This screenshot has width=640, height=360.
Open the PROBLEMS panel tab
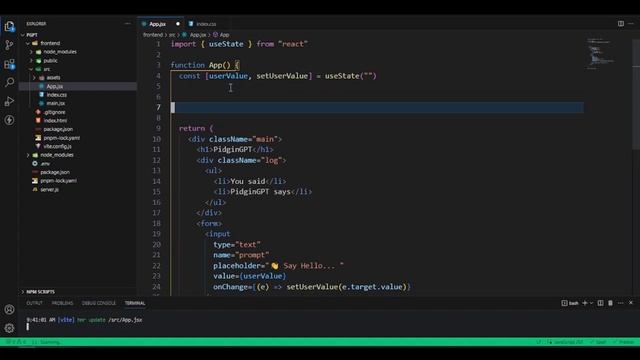point(62,303)
